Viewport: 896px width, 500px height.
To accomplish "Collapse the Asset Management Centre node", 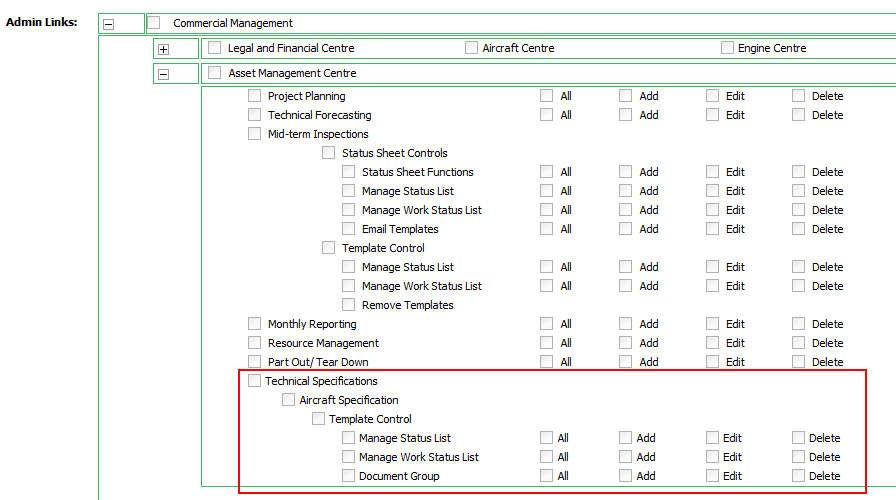I will (164, 74).
